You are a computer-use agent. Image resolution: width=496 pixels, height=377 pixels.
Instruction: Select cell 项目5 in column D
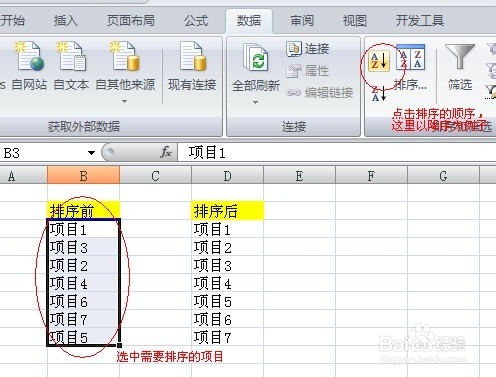tap(227, 301)
